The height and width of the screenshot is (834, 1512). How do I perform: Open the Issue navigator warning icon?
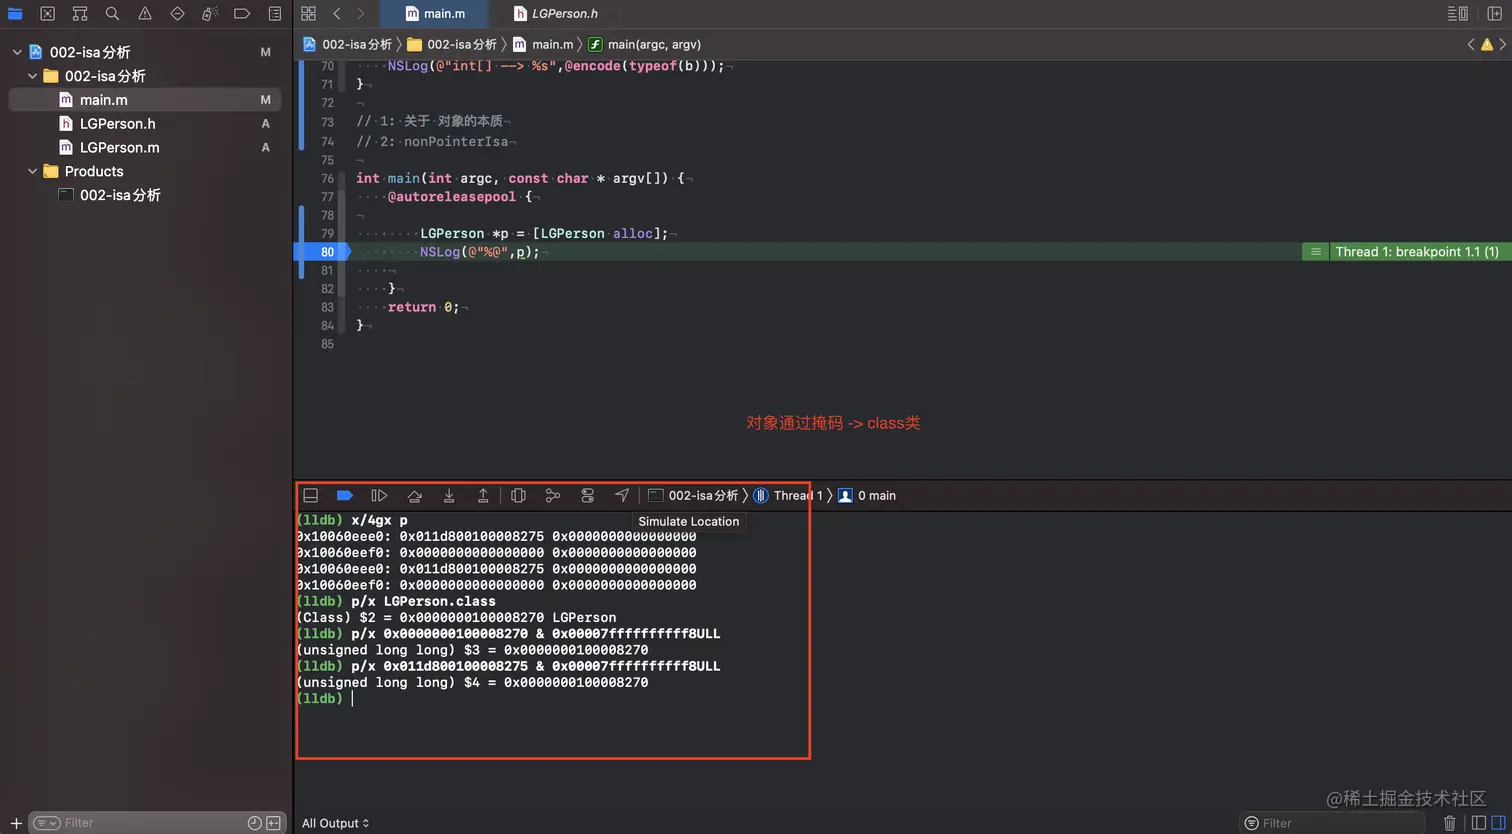coord(145,14)
